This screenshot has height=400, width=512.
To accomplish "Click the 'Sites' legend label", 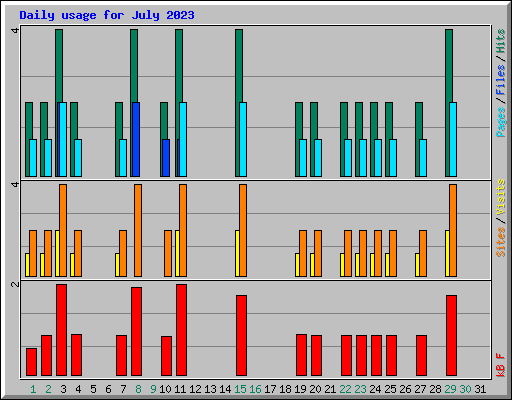I will tap(501, 242).
